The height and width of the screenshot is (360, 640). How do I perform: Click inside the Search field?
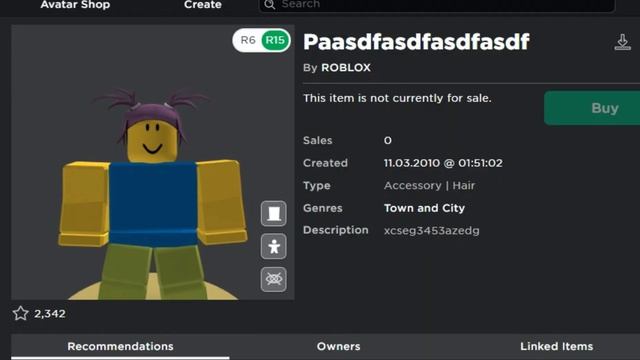point(437,5)
